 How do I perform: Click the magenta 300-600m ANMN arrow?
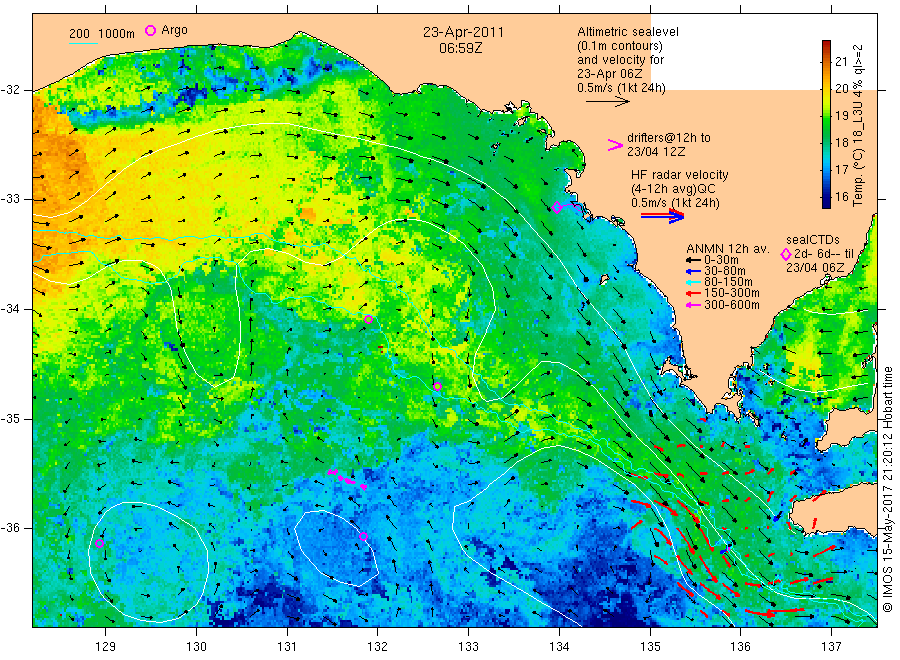(x=693, y=305)
